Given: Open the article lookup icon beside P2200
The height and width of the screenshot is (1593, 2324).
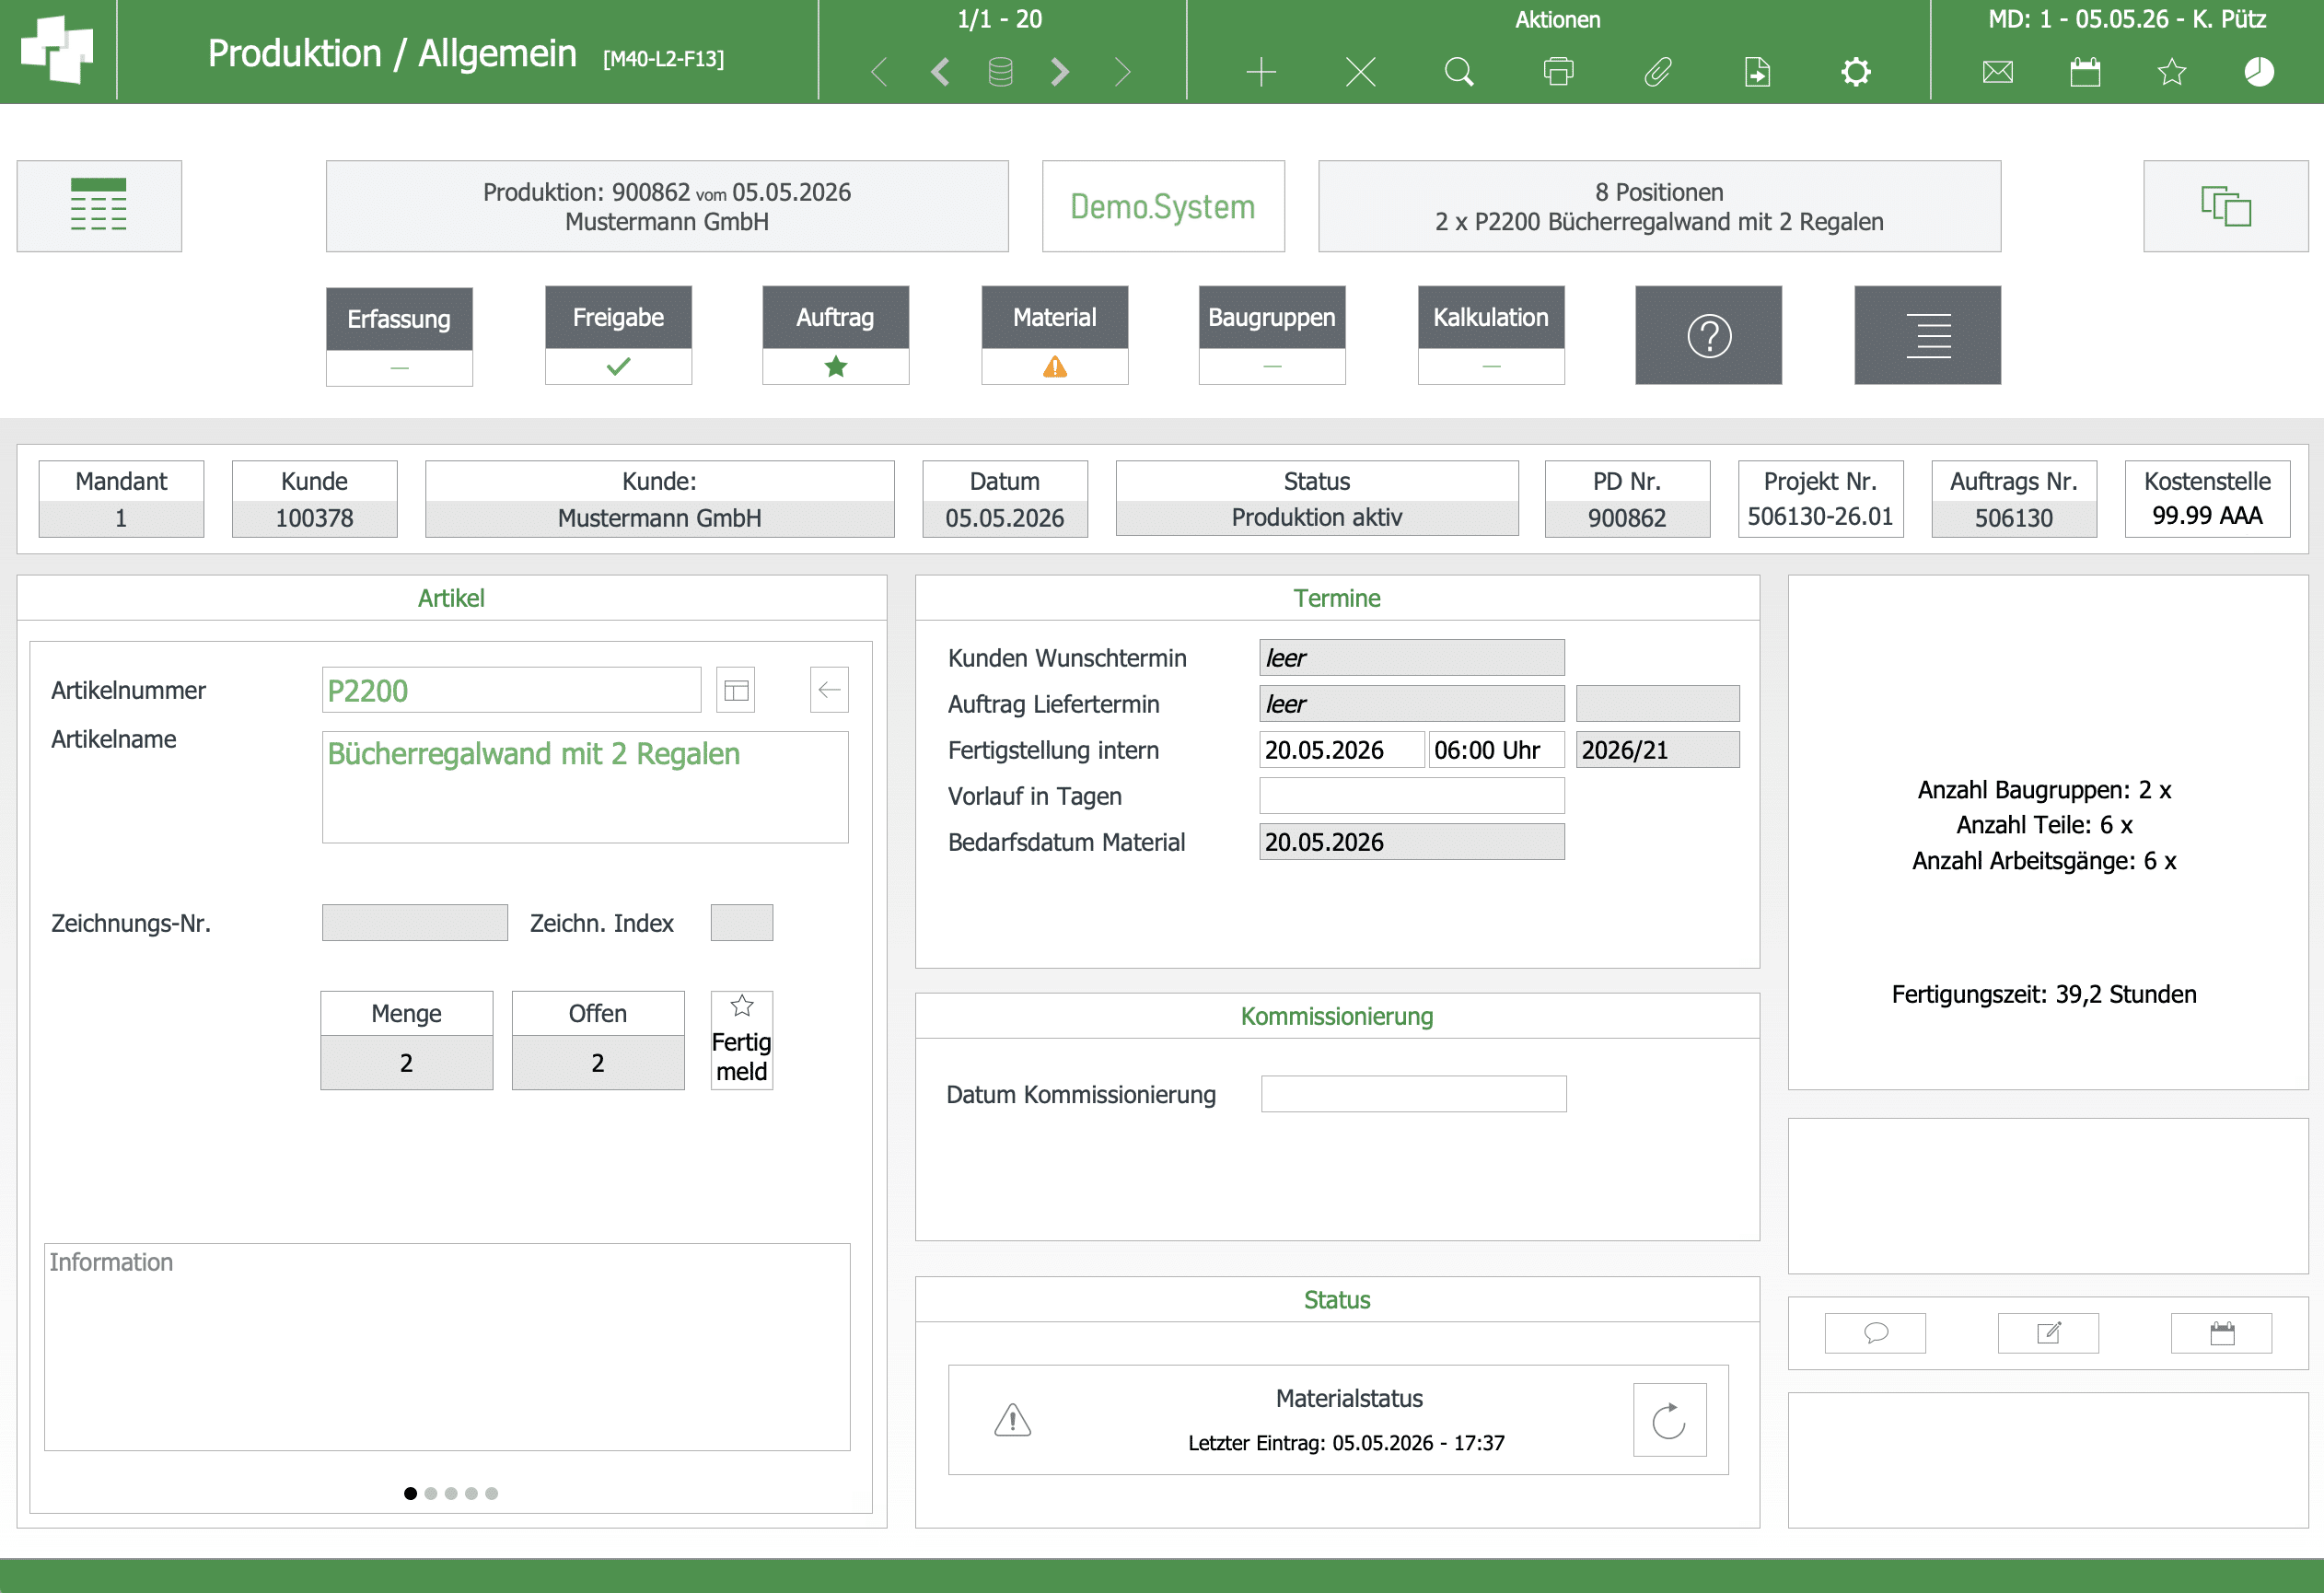Looking at the screenshot, I should coord(736,690).
